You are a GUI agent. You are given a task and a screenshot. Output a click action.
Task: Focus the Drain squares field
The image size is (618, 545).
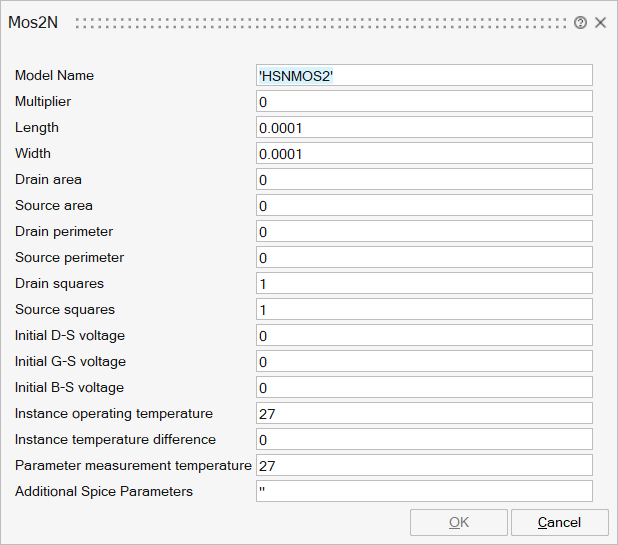coord(424,283)
